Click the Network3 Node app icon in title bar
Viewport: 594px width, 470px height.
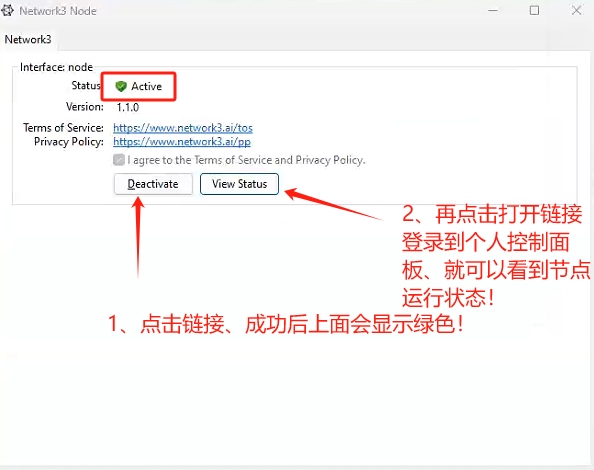point(8,11)
